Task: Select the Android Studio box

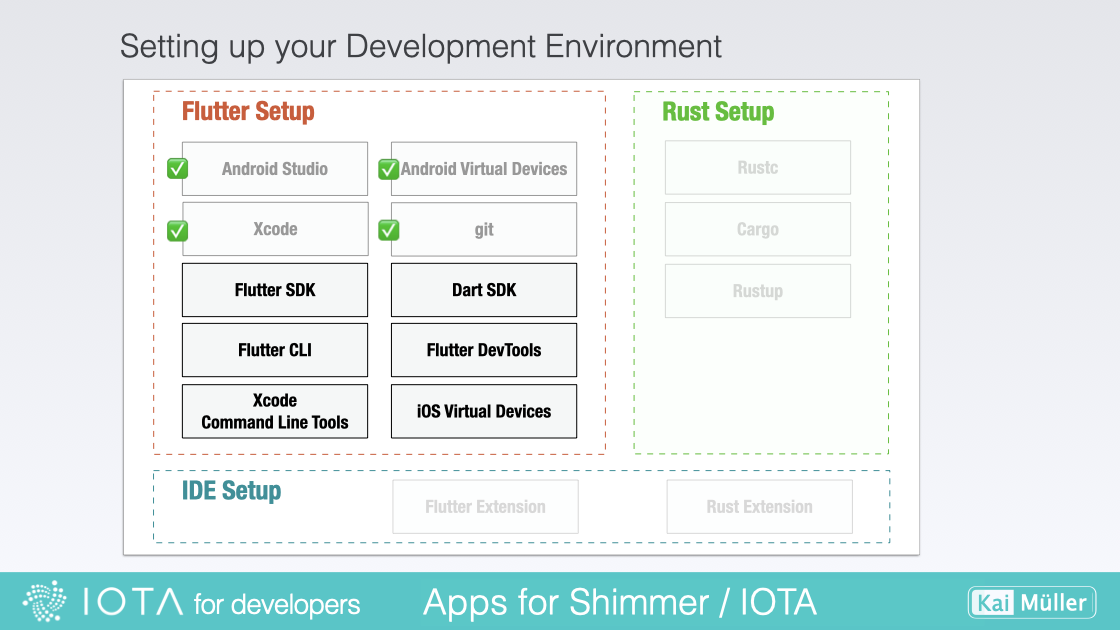Action: click(x=275, y=169)
